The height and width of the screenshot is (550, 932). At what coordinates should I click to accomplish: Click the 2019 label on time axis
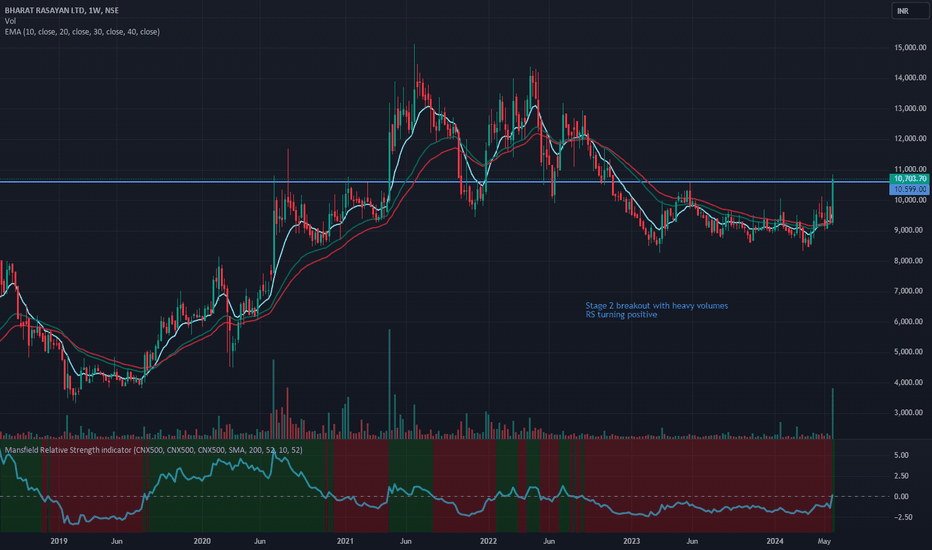tap(59, 541)
